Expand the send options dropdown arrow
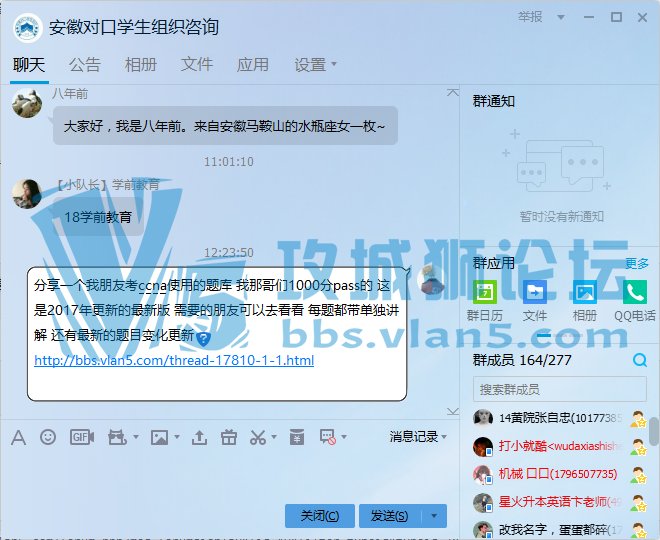Viewport: 660px width, 540px height. click(x=434, y=516)
